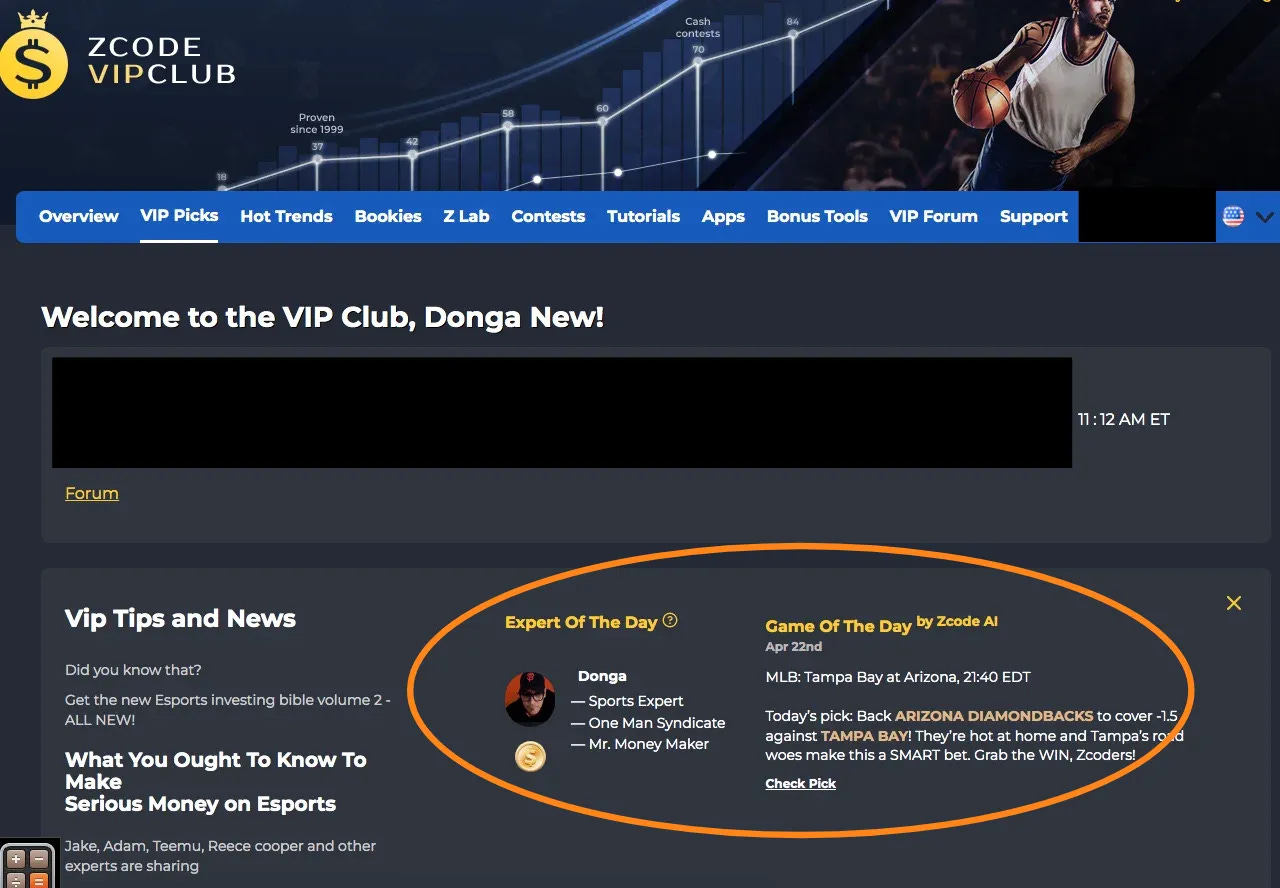Click the Game Of The Day heading

838,626
